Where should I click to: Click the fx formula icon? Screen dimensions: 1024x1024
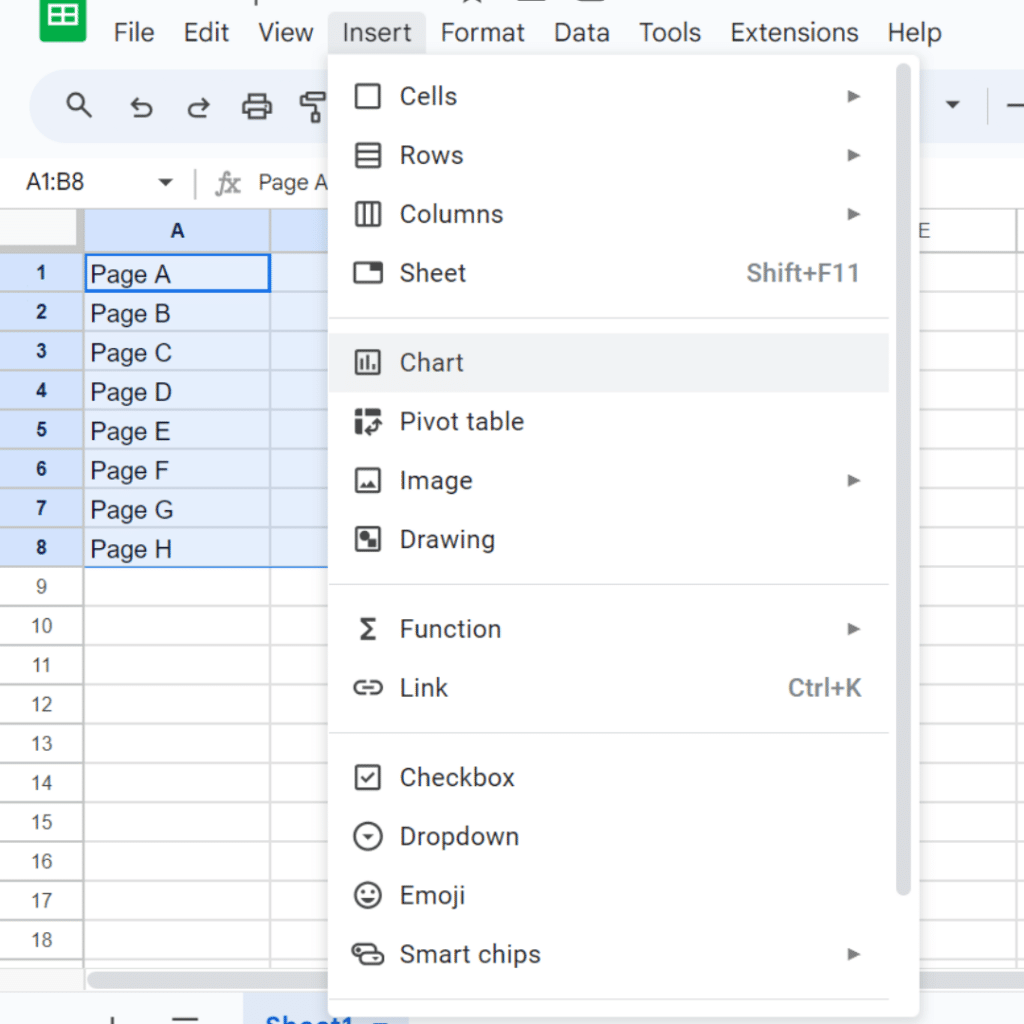point(228,183)
